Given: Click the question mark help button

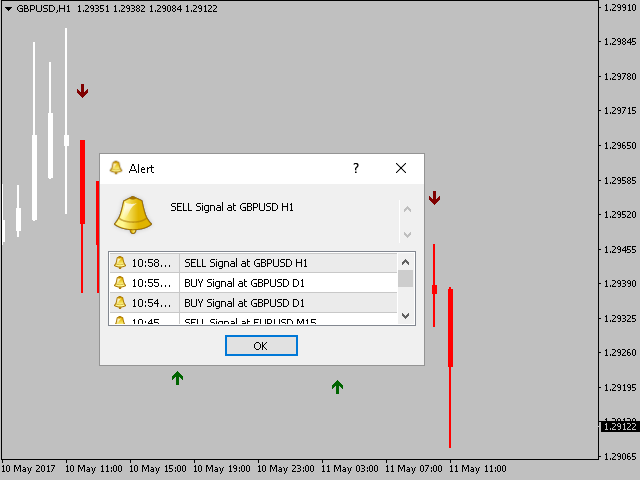Looking at the screenshot, I should point(356,168).
